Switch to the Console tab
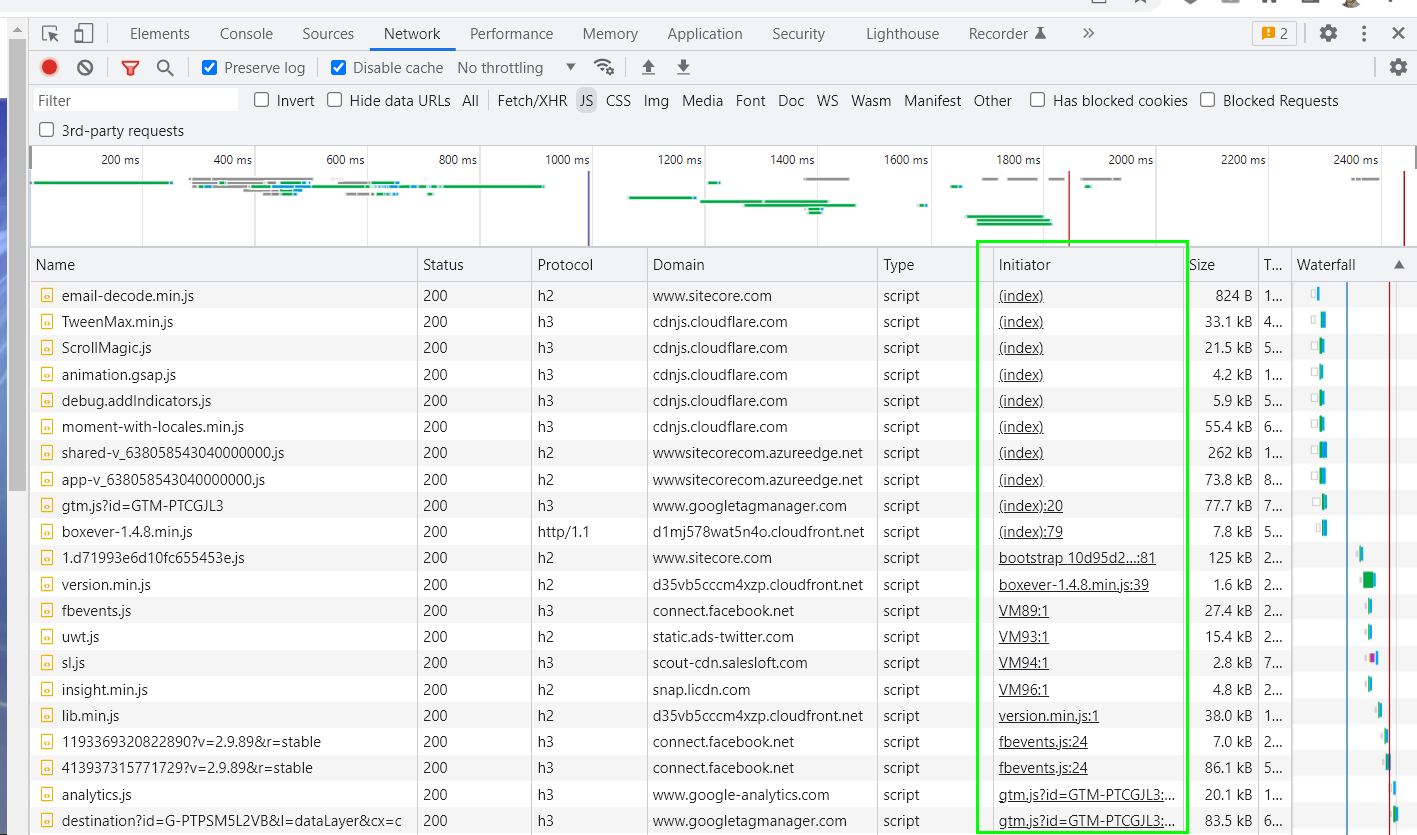Viewport: 1417px width, 835px height. tap(246, 34)
